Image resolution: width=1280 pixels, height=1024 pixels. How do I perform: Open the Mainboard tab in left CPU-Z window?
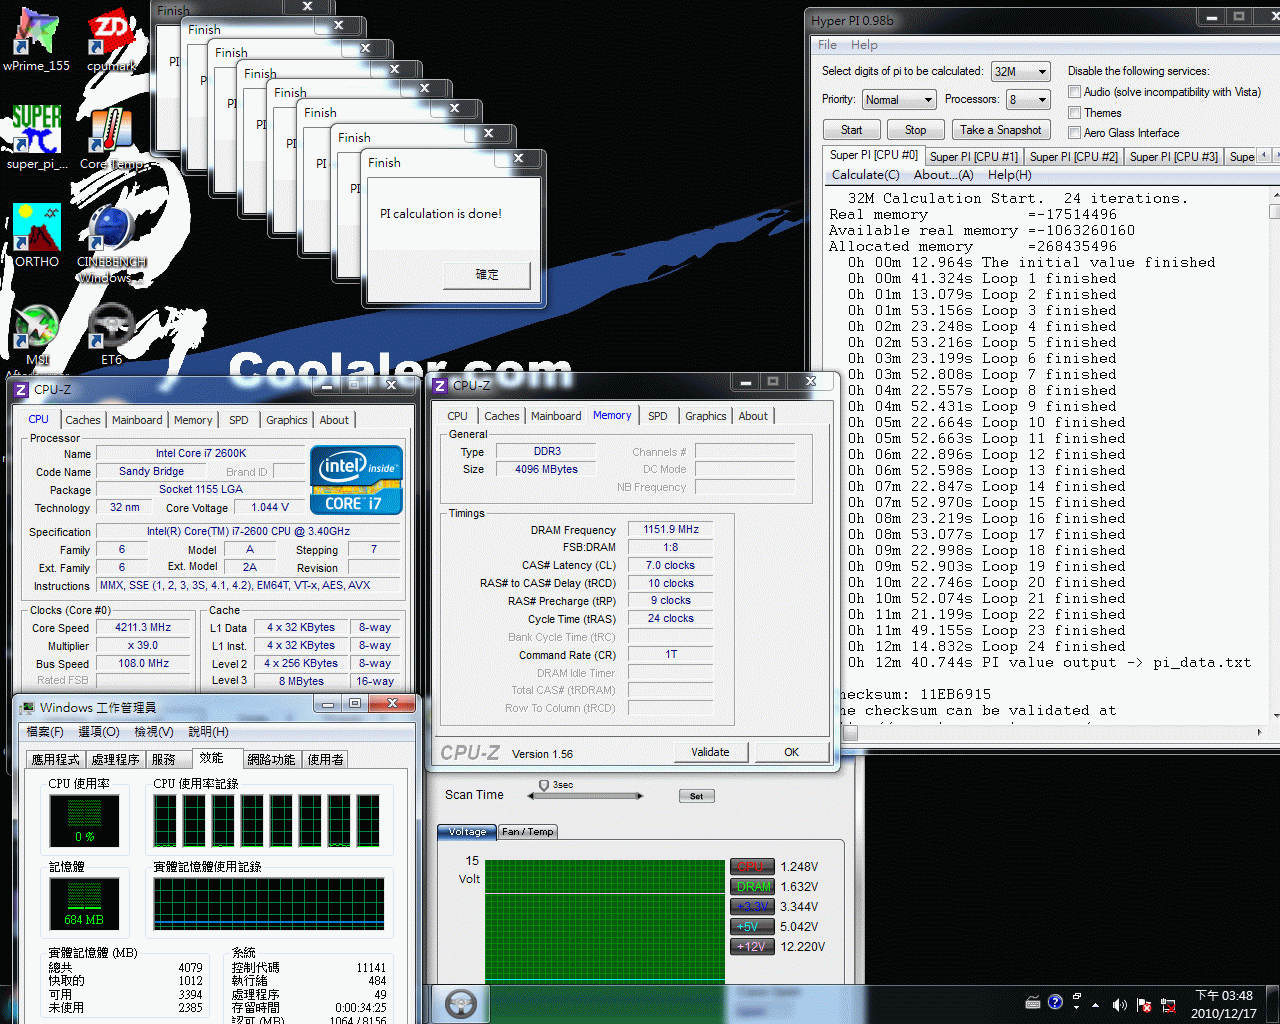[137, 420]
